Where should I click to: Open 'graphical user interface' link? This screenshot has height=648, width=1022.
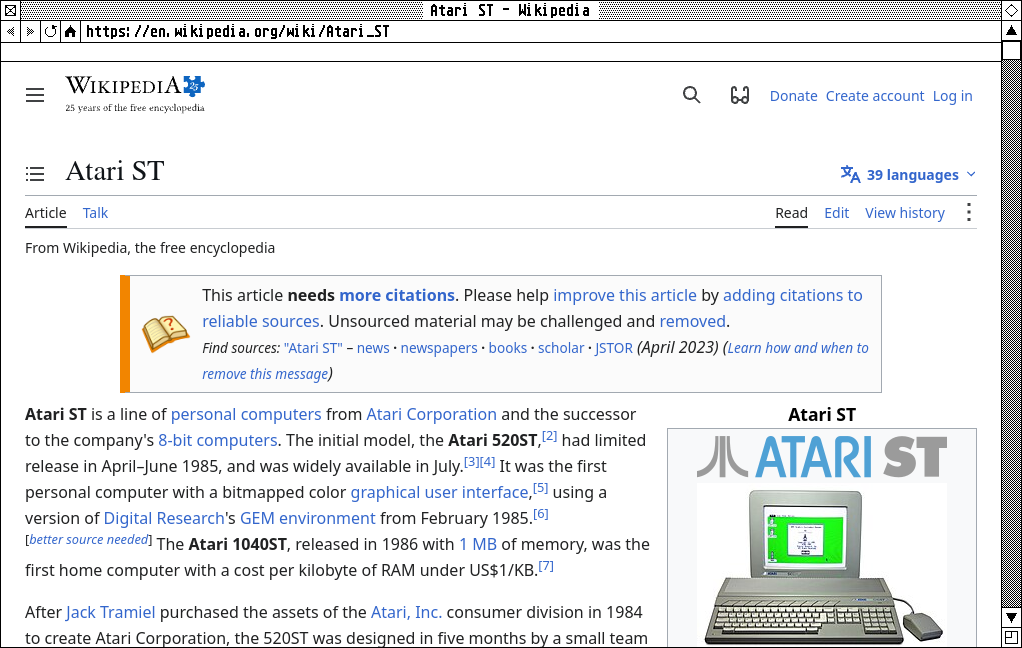[439, 492]
